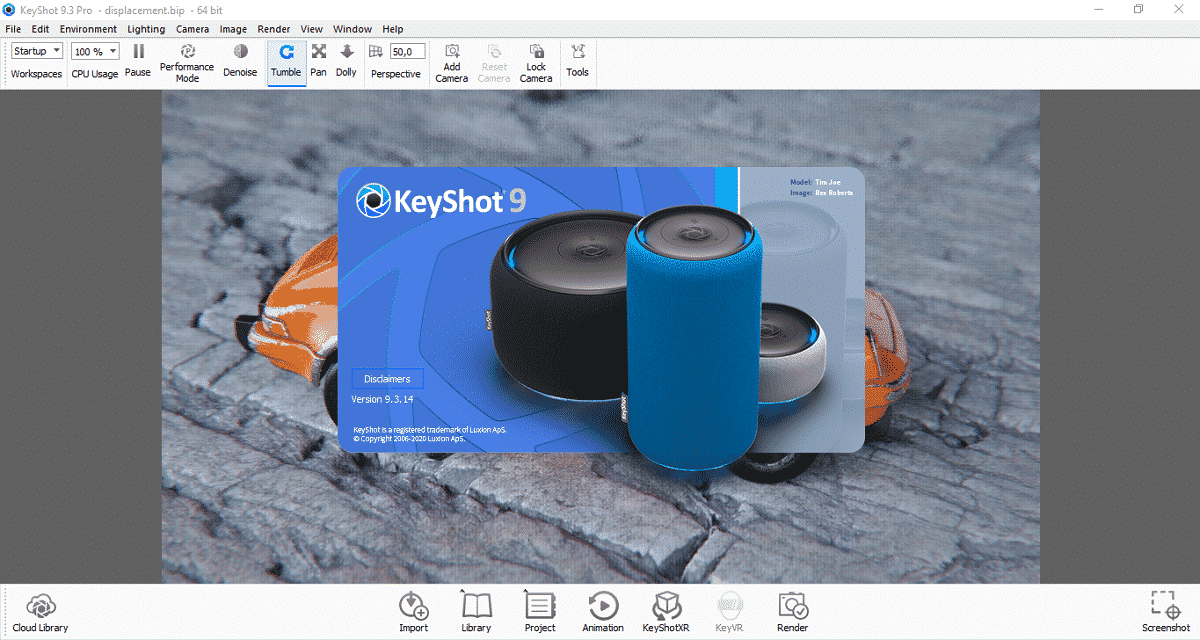Click the perspective field value 50,0

408,51
